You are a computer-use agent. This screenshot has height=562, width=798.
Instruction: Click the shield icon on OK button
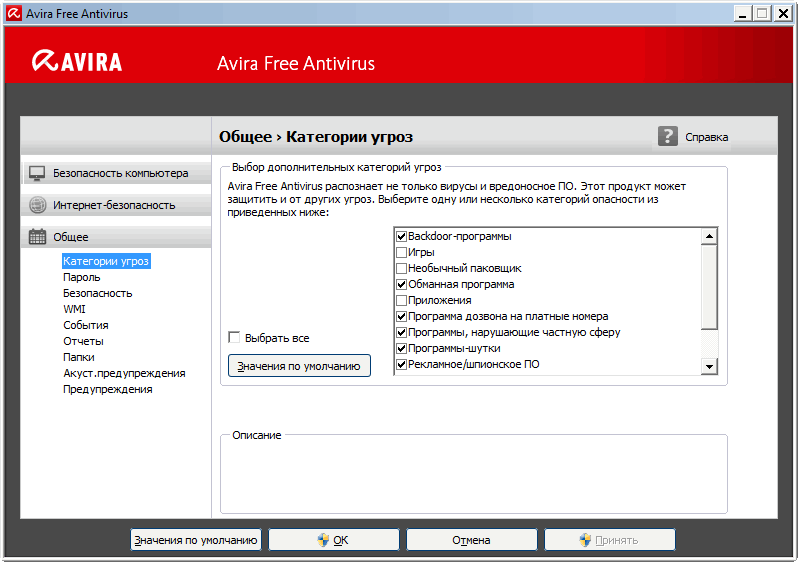[323, 540]
